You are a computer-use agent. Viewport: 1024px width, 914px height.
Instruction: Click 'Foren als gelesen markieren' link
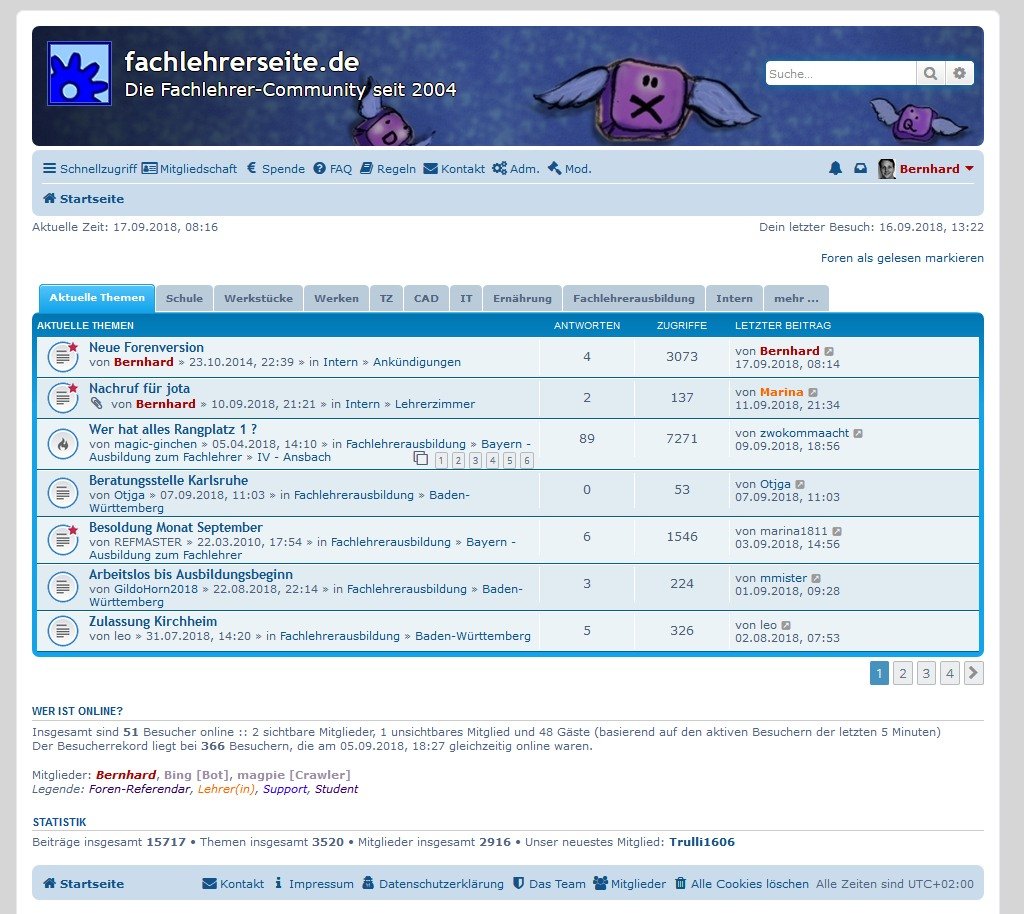[x=902, y=258]
